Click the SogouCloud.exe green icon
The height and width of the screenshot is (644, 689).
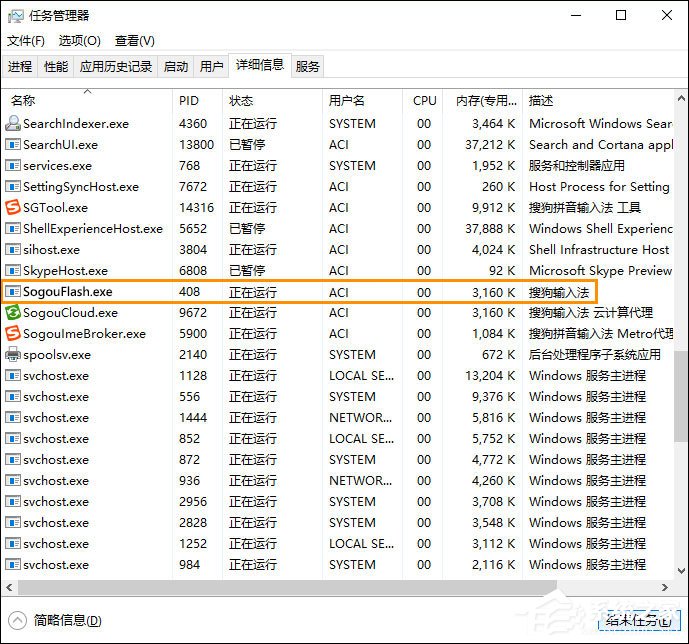point(13,312)
